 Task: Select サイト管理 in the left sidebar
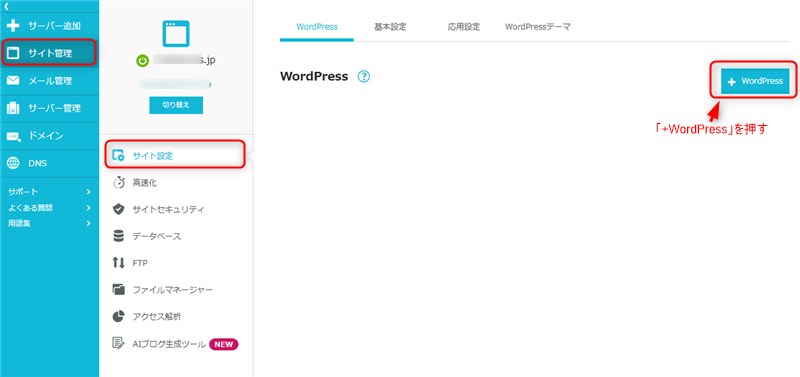click(x=49, y=53)
